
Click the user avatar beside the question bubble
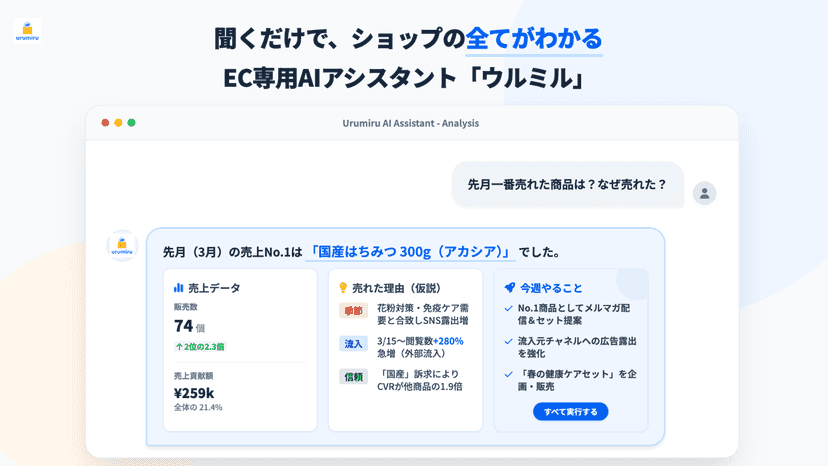704,193
